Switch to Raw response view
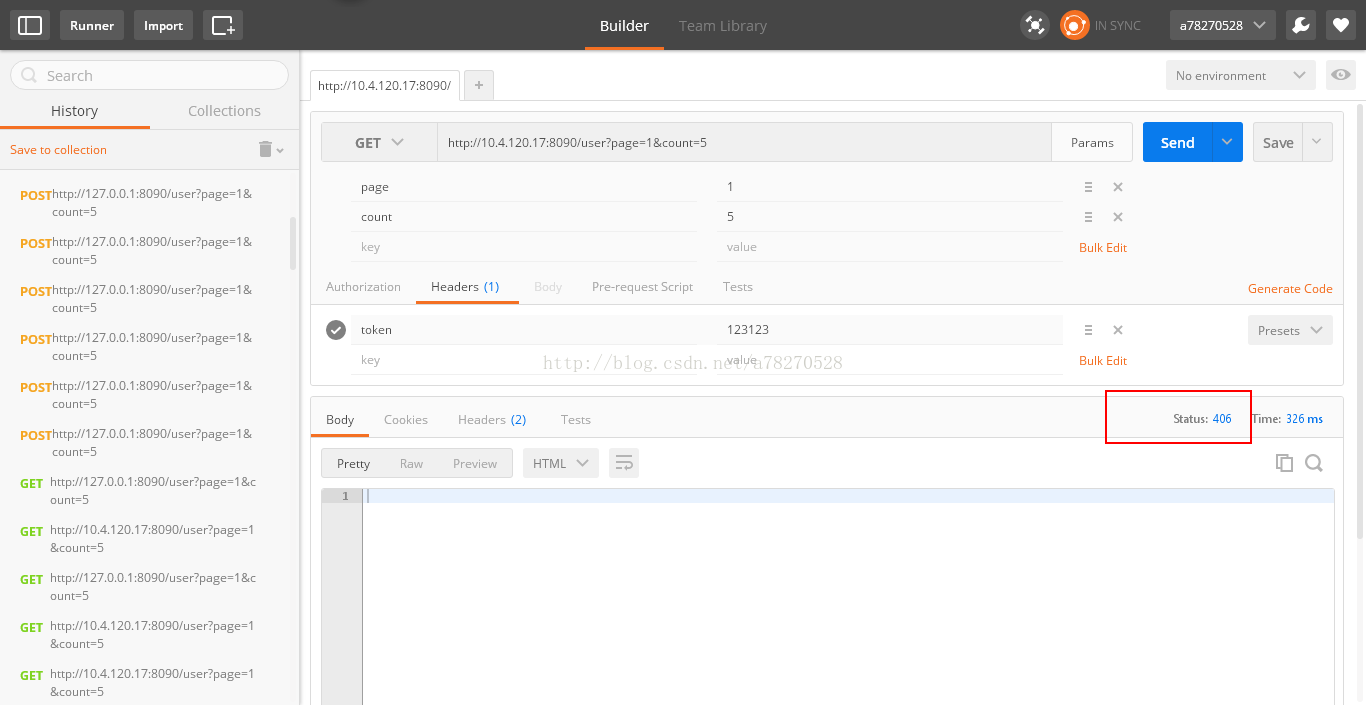The width and height of the screenshot is (1366, 705). click(411, 463)
